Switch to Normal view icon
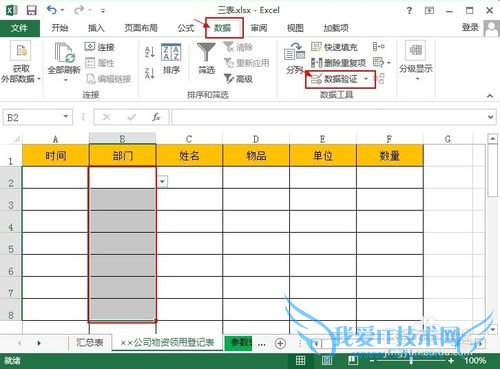 300,360
